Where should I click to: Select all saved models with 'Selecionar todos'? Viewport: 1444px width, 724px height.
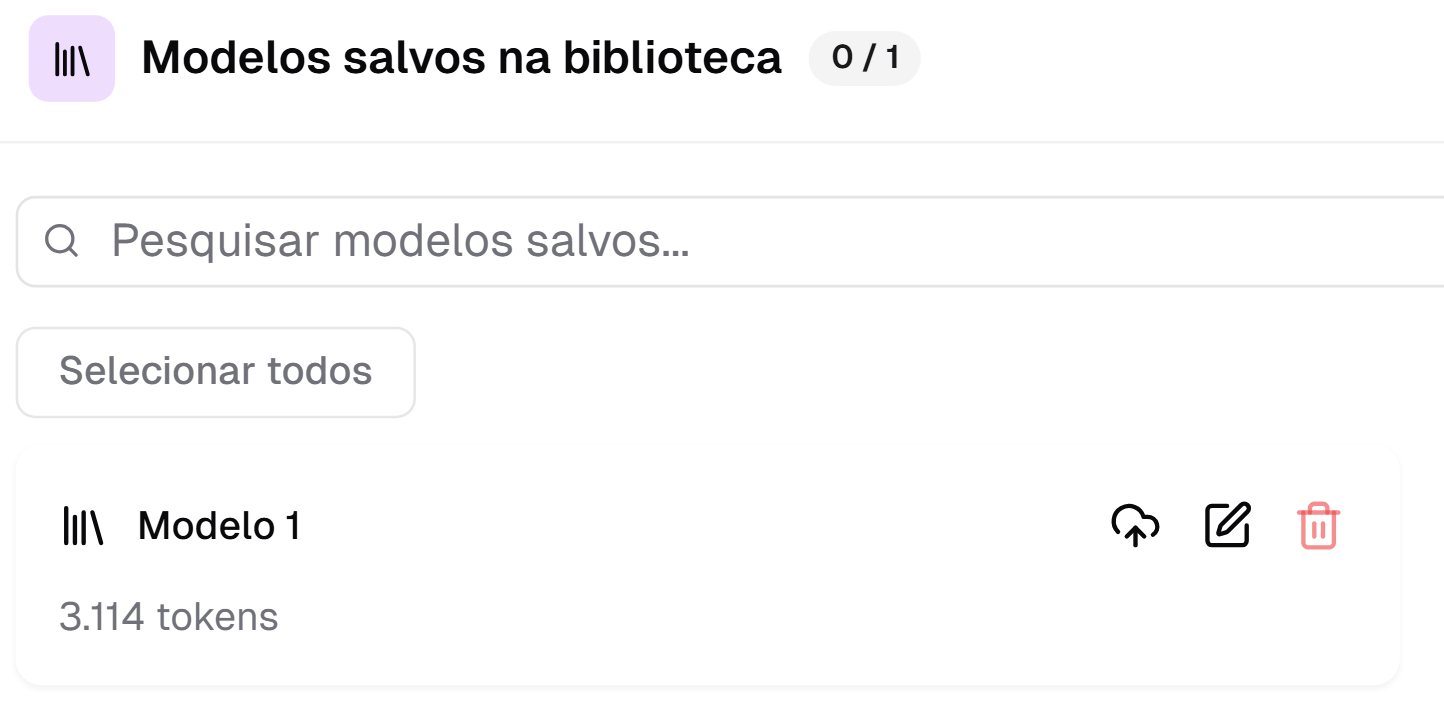pyautogui.click(x=215, y=371)
